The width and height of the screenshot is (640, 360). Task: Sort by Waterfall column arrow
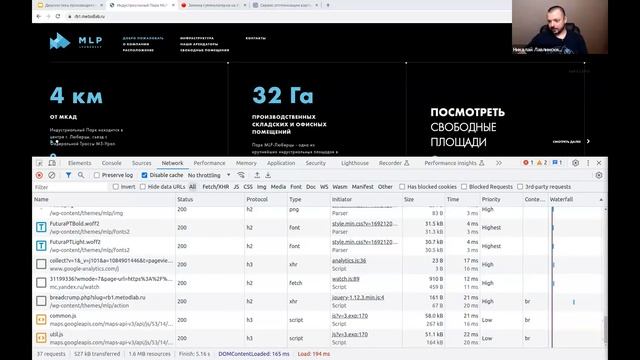pyautogui.click(x=601, y=200)
